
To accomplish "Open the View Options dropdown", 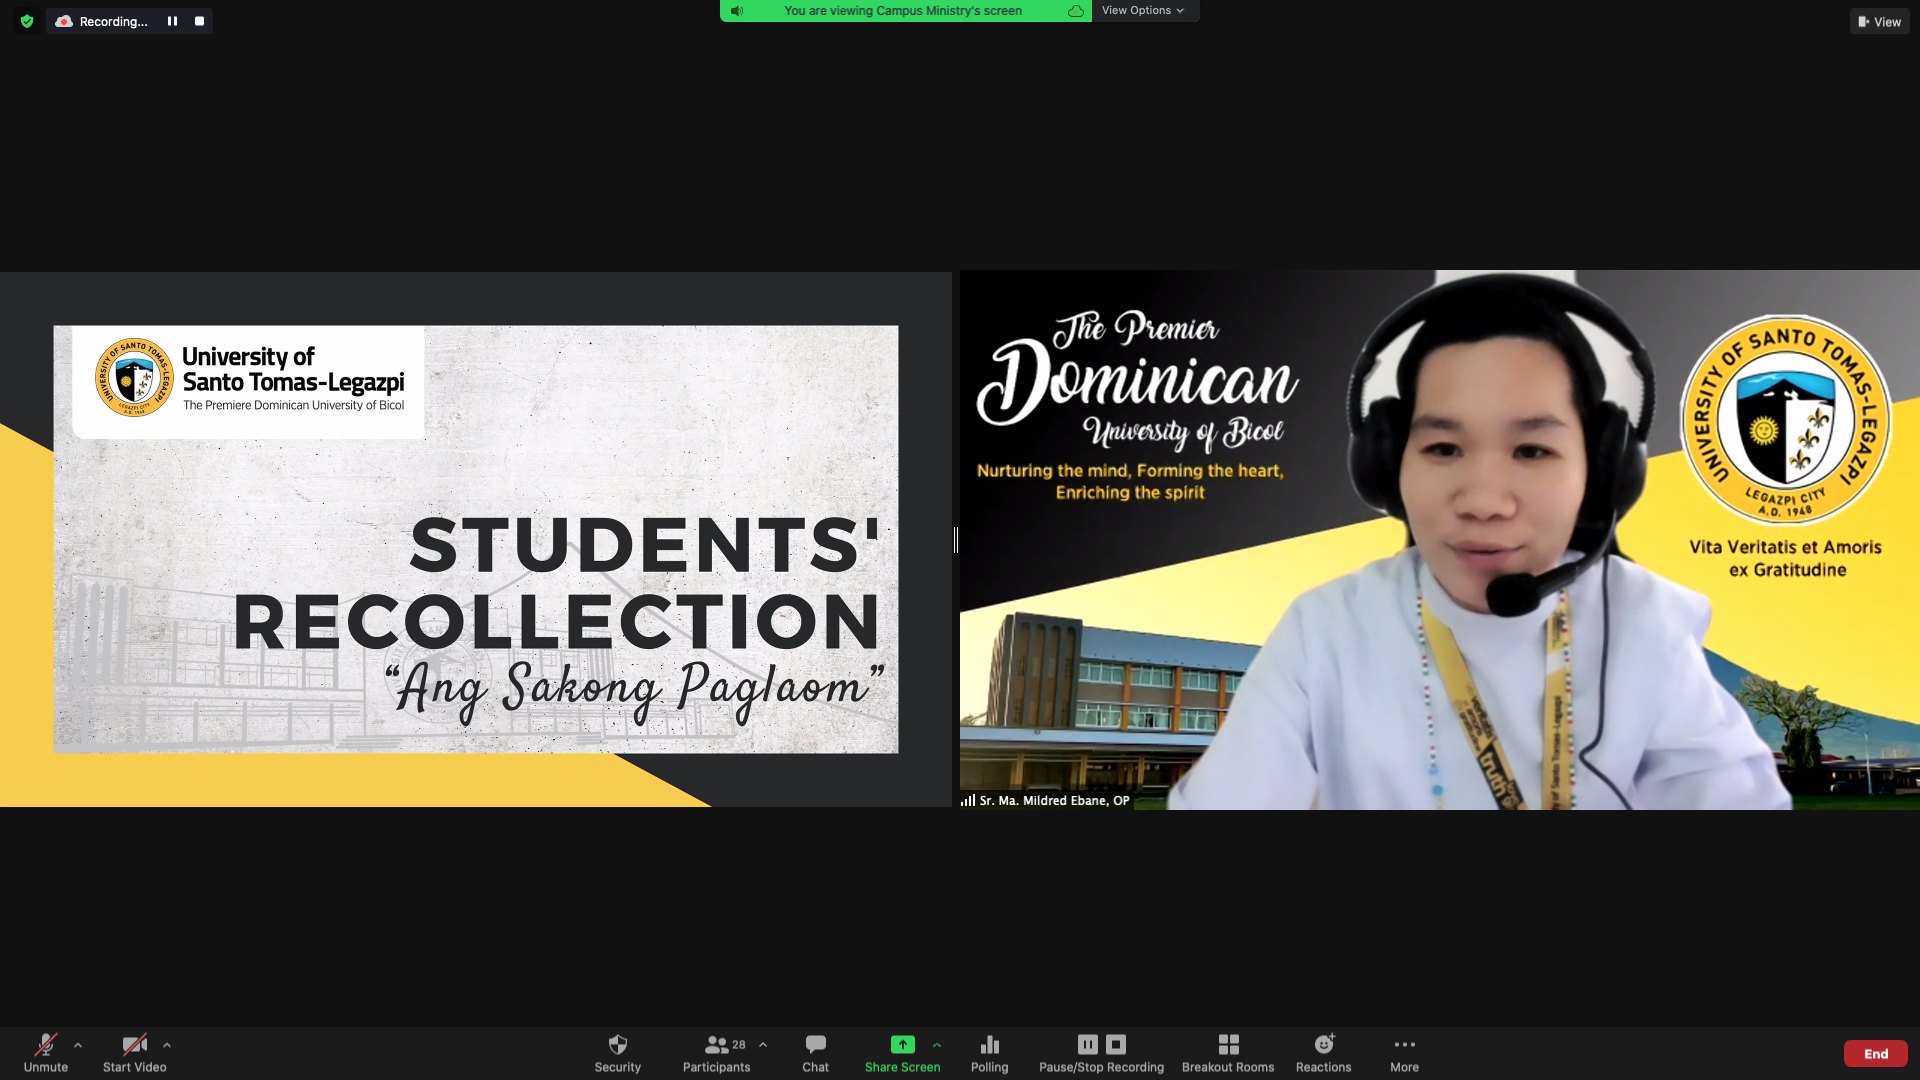I will 1143,11.
